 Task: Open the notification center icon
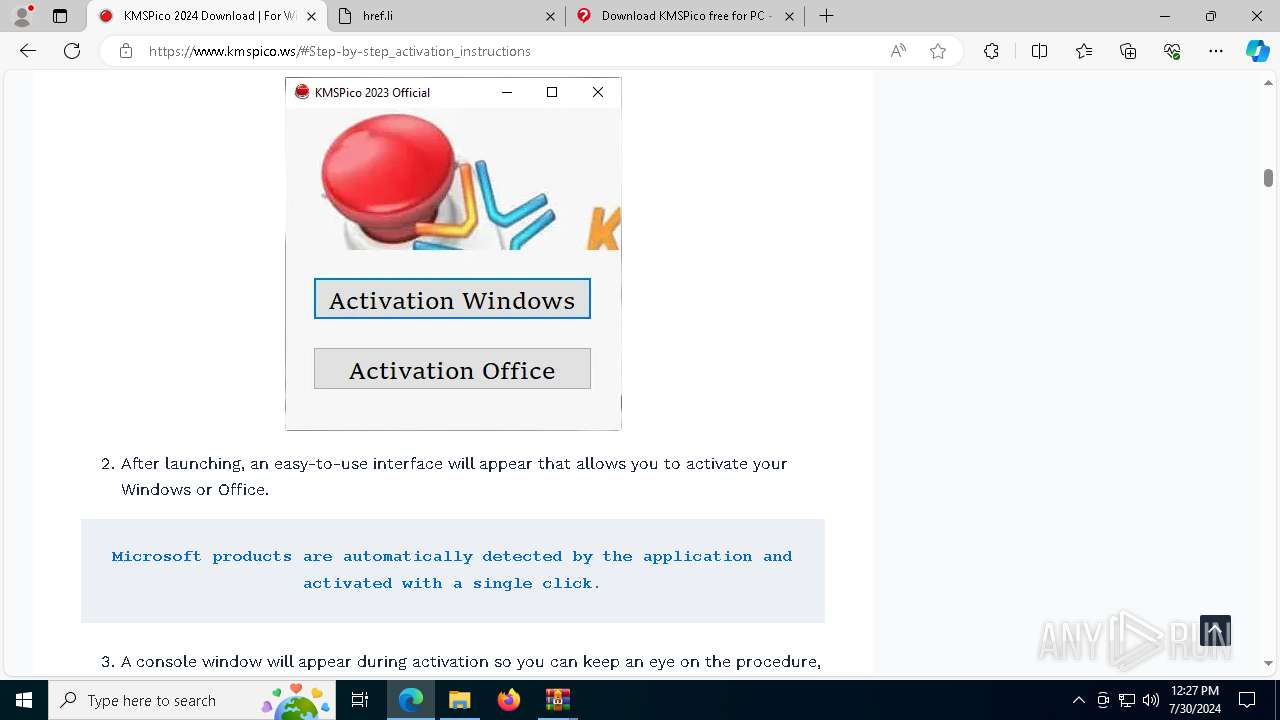[1247, 700]
